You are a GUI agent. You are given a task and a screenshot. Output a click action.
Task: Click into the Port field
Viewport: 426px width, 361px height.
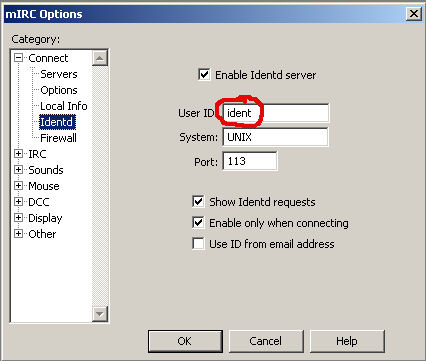(x=250, y=161)
